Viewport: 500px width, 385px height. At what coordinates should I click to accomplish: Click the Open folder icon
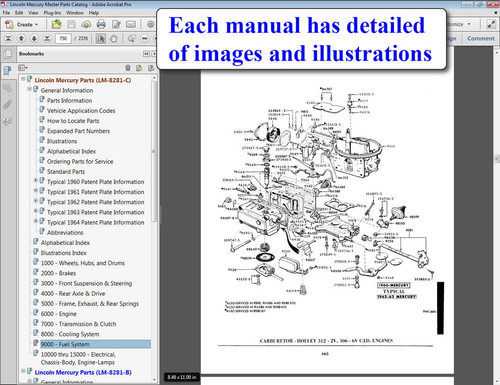pos(56,24)
